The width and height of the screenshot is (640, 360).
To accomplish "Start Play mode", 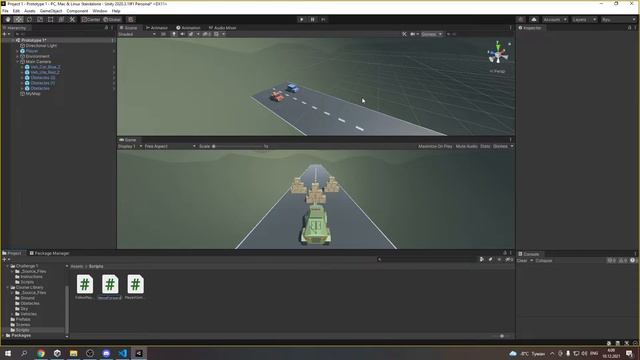I will click(x=302, y=20).
